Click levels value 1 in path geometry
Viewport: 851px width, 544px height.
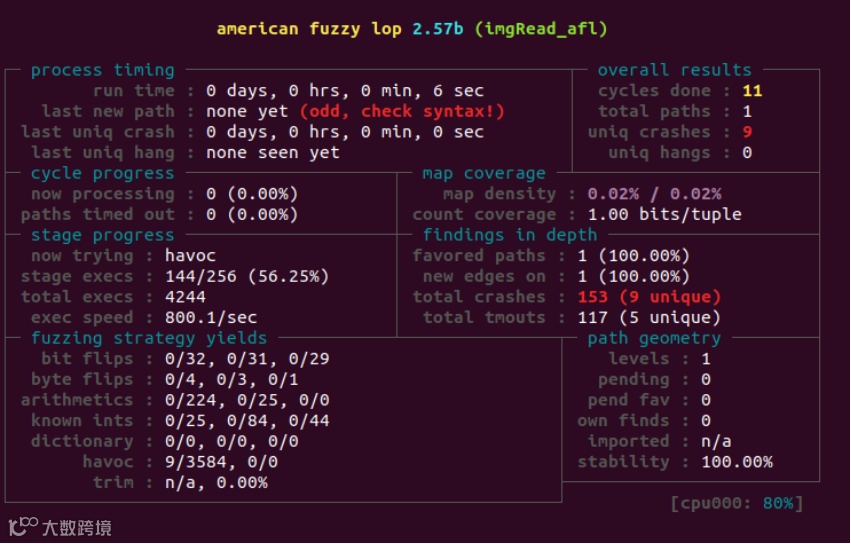tap(706, 359)
